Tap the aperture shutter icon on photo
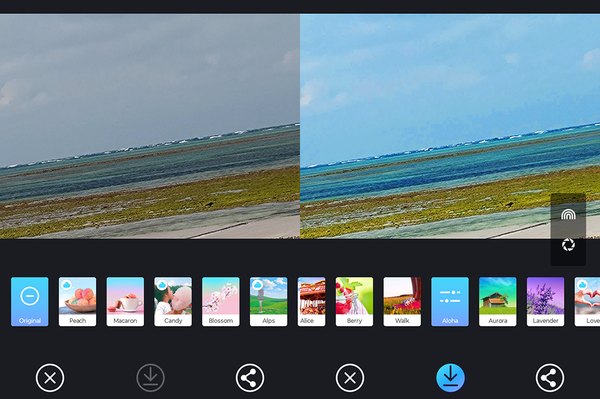600x399 pixels. tap(568, 245)
